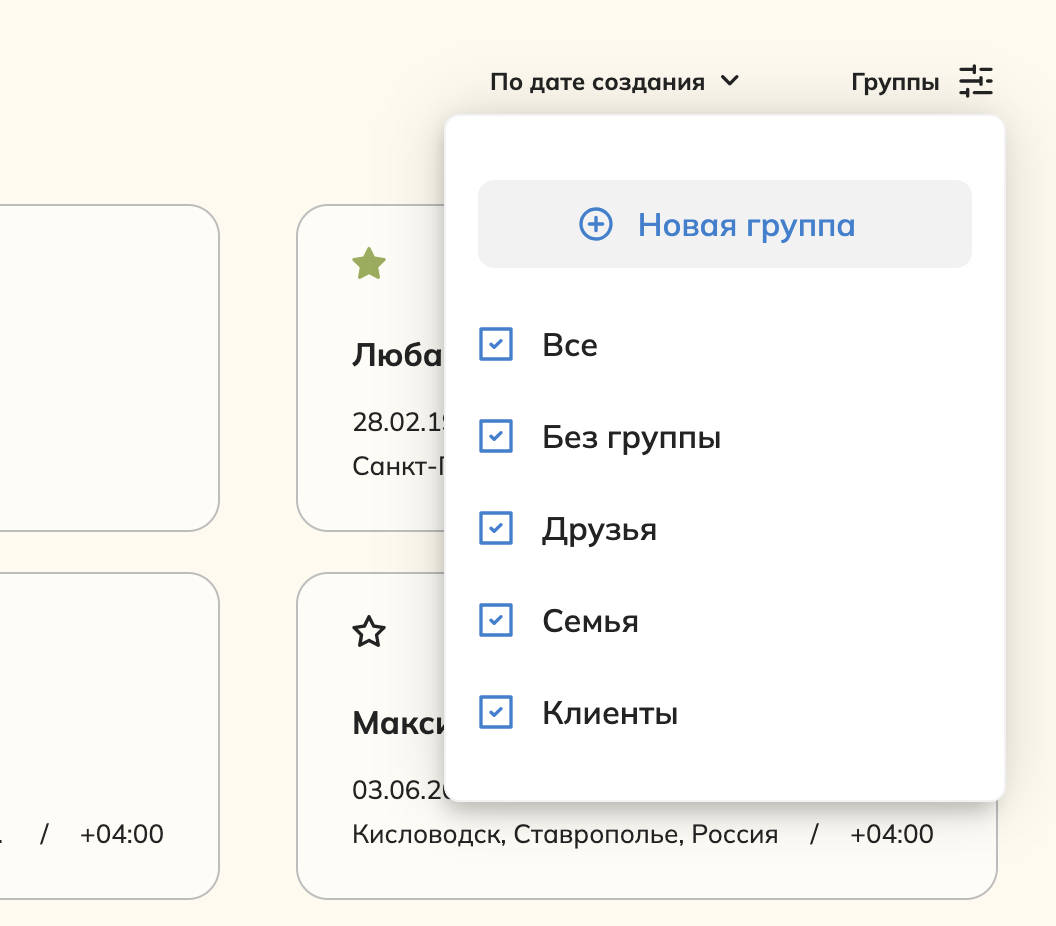The width and height of the screenshot is (1056, 926).
Task: Favorite the outlined star on Макс card
Action: click(x=369, y=632)
